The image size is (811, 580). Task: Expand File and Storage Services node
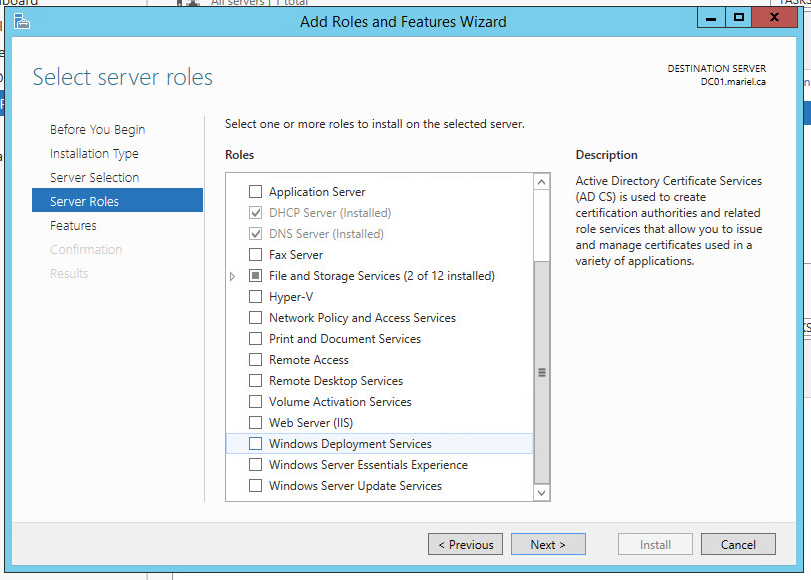pyautogui.click(x=233, y=276)
